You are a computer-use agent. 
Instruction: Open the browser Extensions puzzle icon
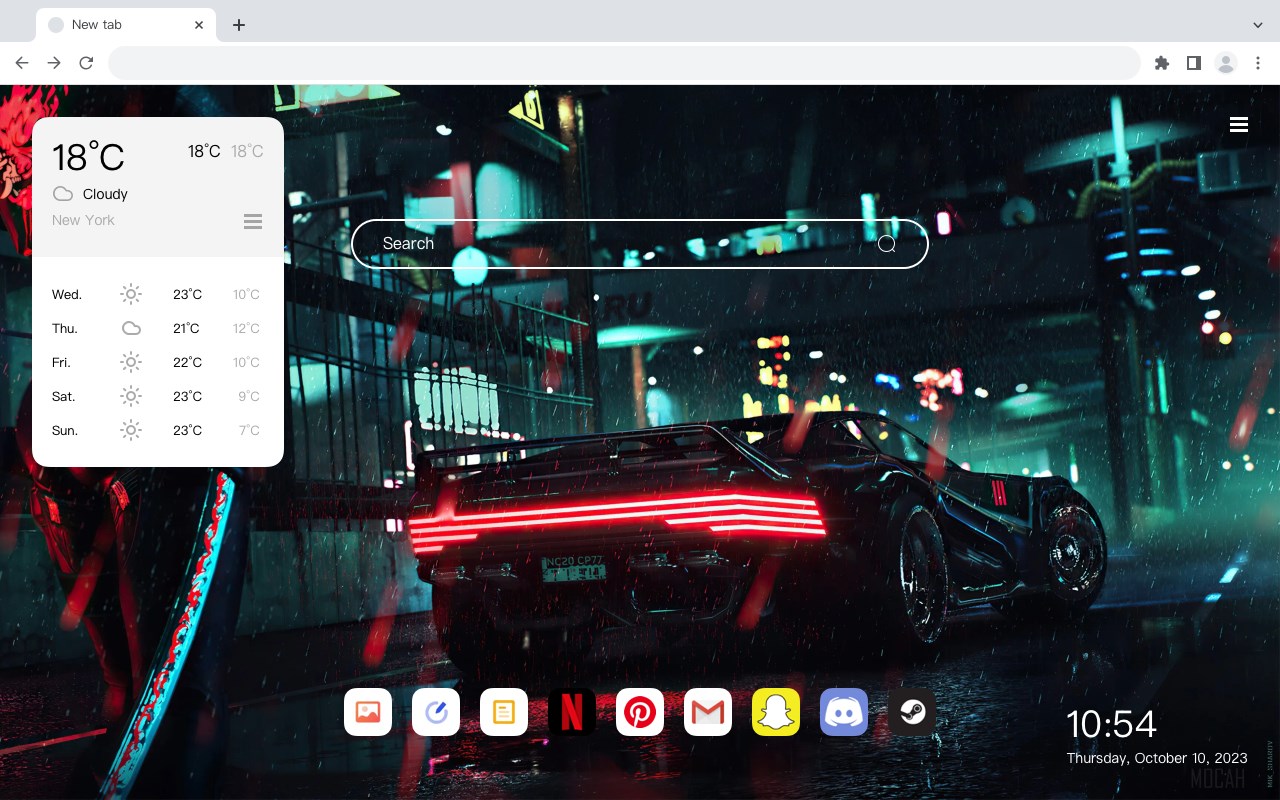1161,63
